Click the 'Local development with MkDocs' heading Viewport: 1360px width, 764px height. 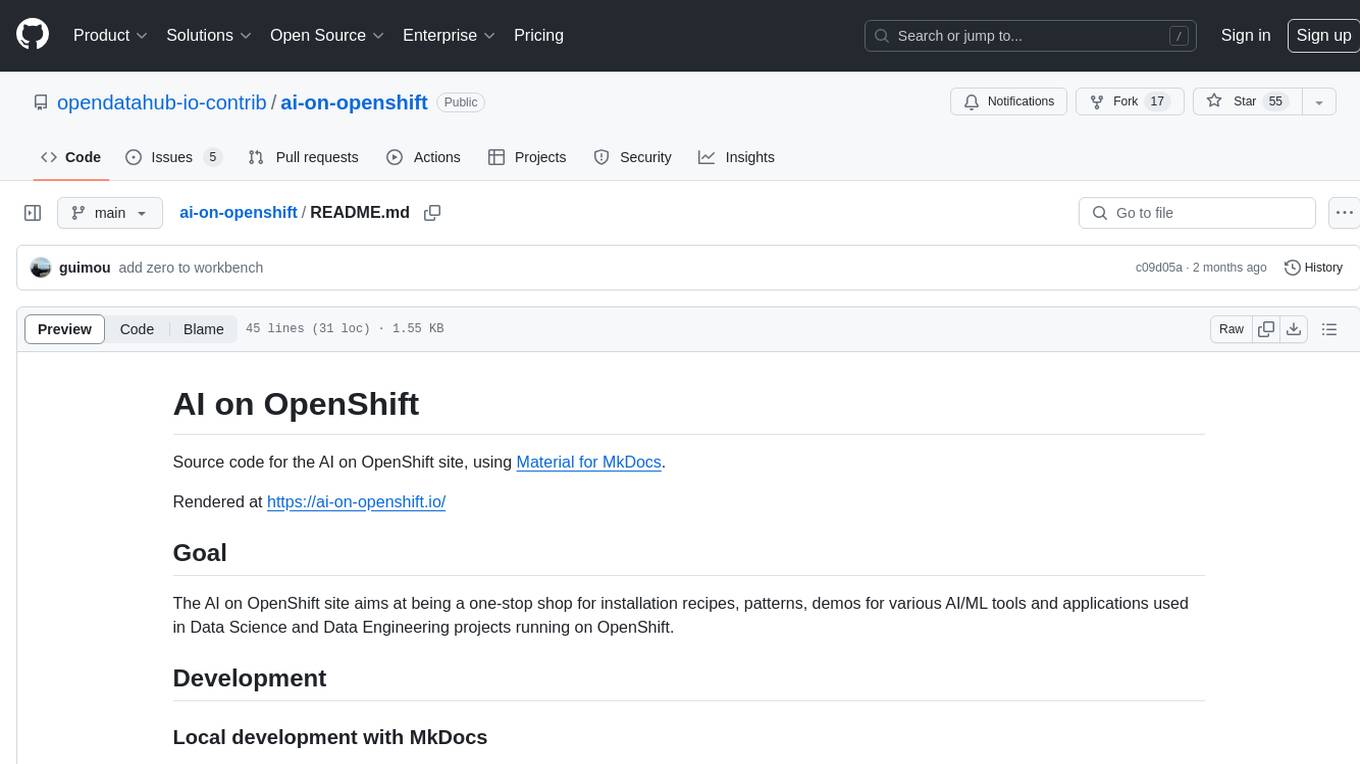coord(330,737)
